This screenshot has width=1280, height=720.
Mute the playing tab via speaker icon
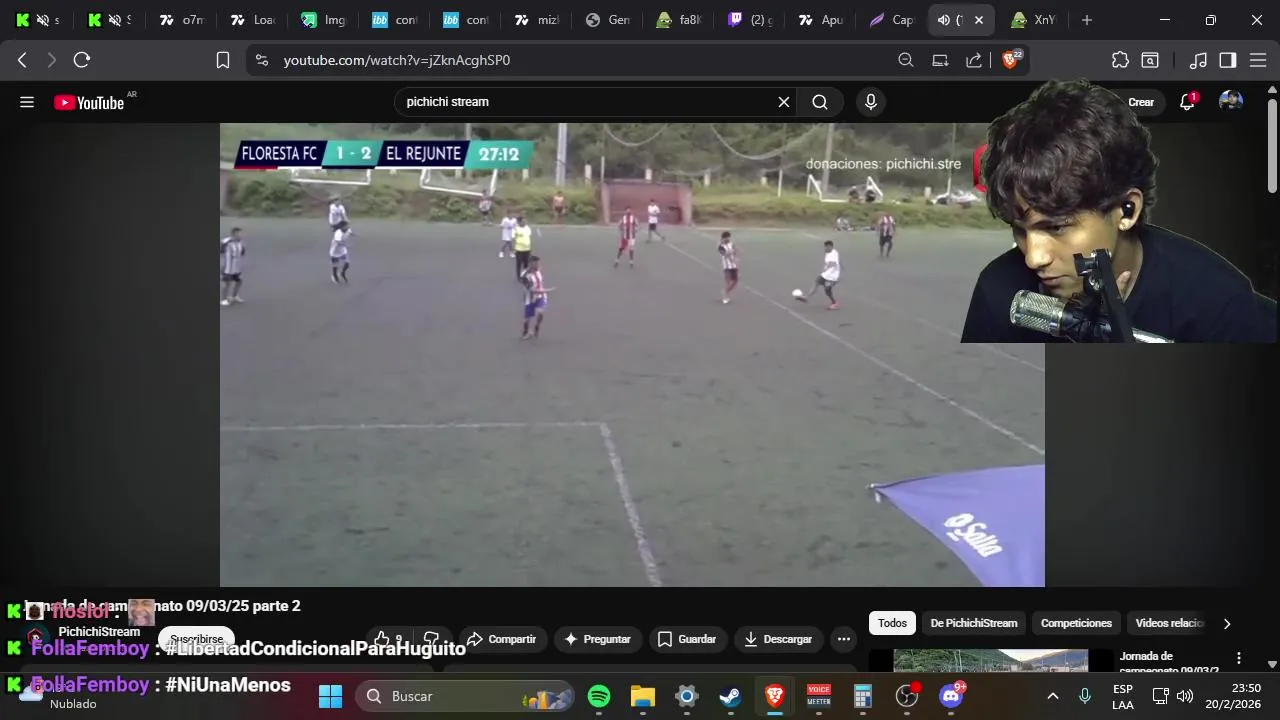(x=943, y=20)
